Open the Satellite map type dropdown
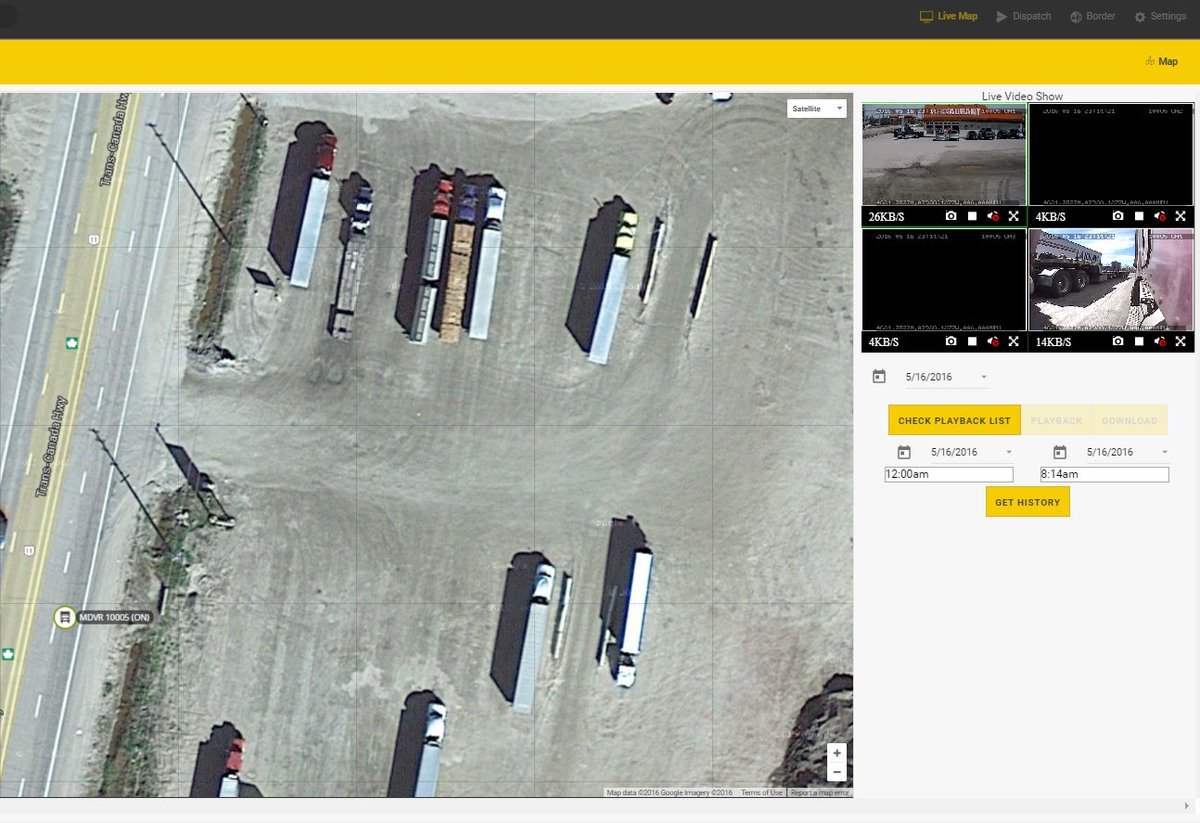The width and height of the screenshot is (1200, 823). click(817, 108)
